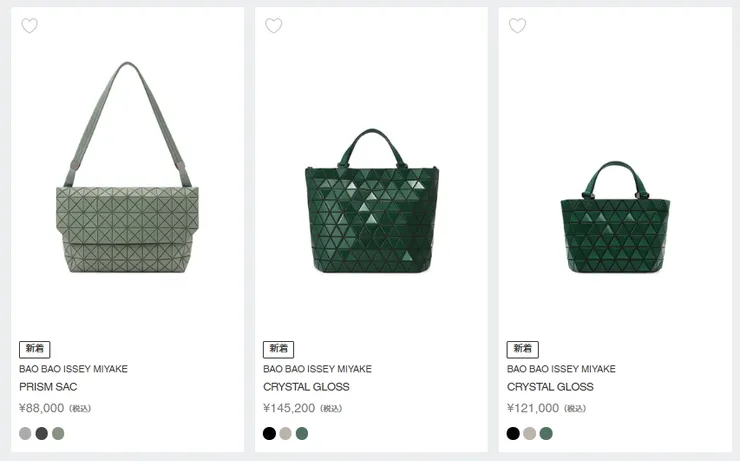Choose beige swatch for ¥121,000 Crystal Gloss
Image resolution: width=740 pixels, height=461 pixels.
529,434
